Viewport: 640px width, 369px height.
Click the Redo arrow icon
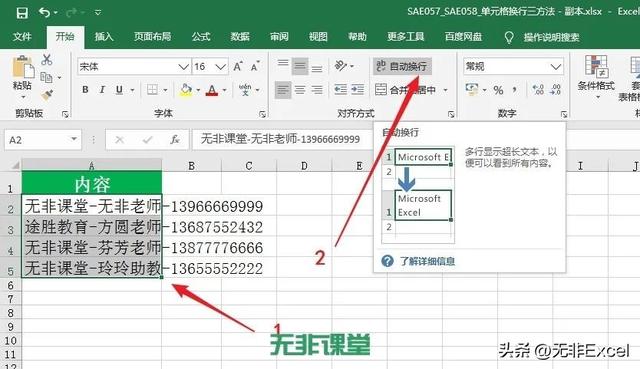(x=71, y=13)
